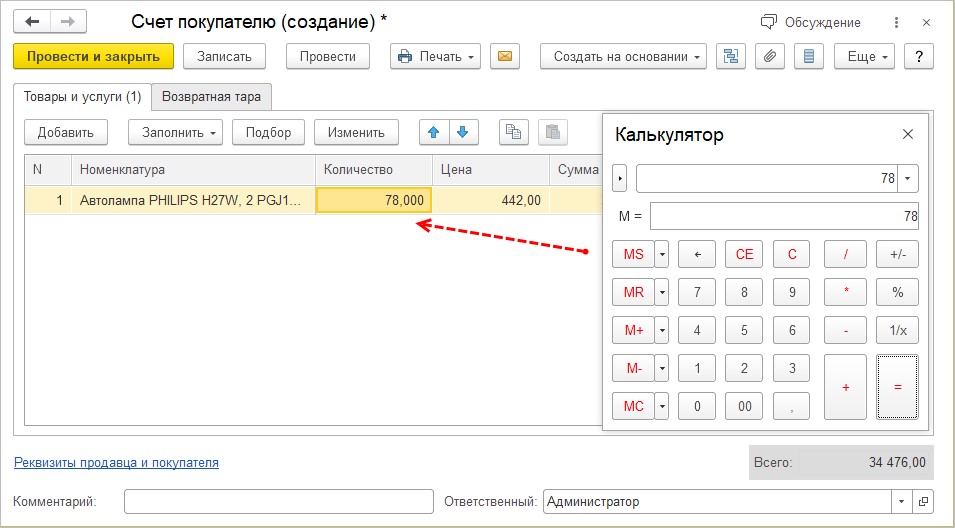Click the Комментарий input field
Viewport: 955px width, 528px height.
click(278, 502)
